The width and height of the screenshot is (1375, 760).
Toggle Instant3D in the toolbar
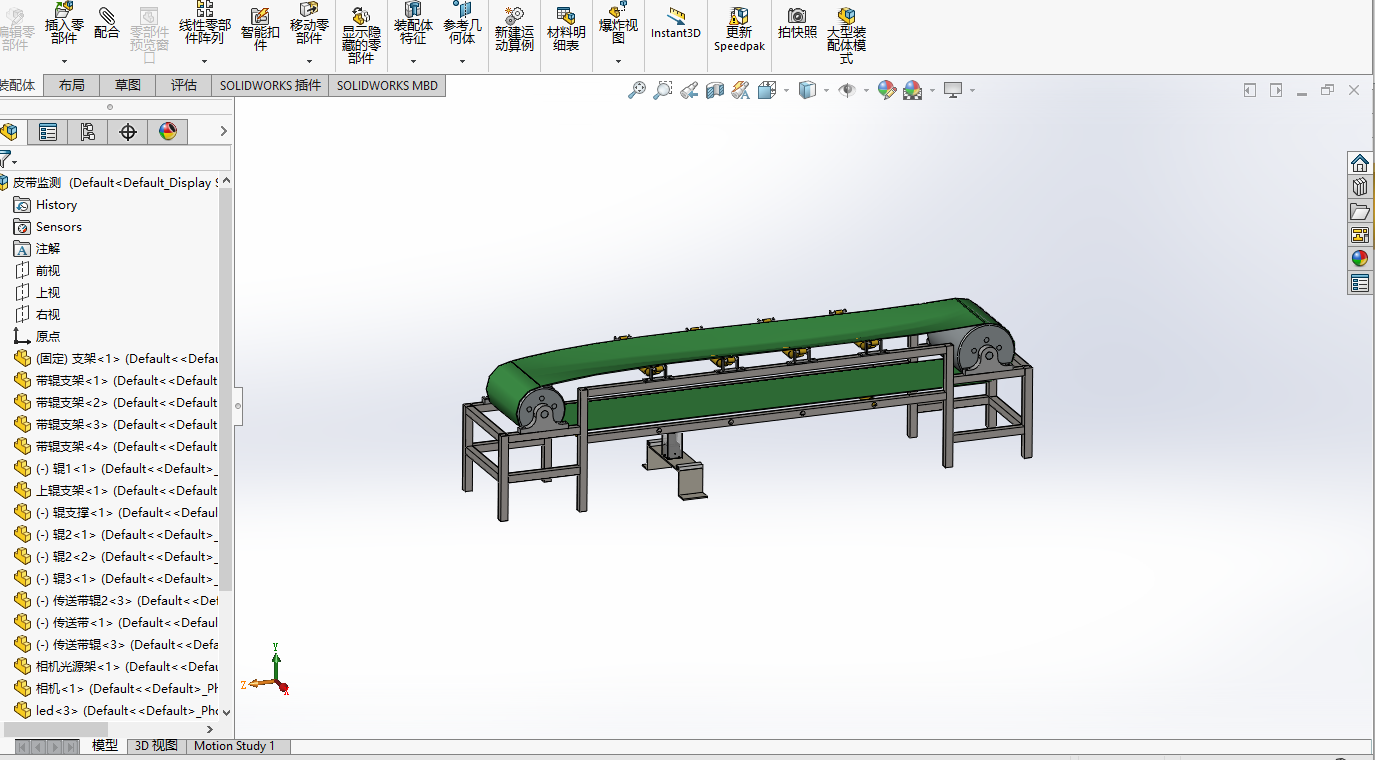pos(676,23)
